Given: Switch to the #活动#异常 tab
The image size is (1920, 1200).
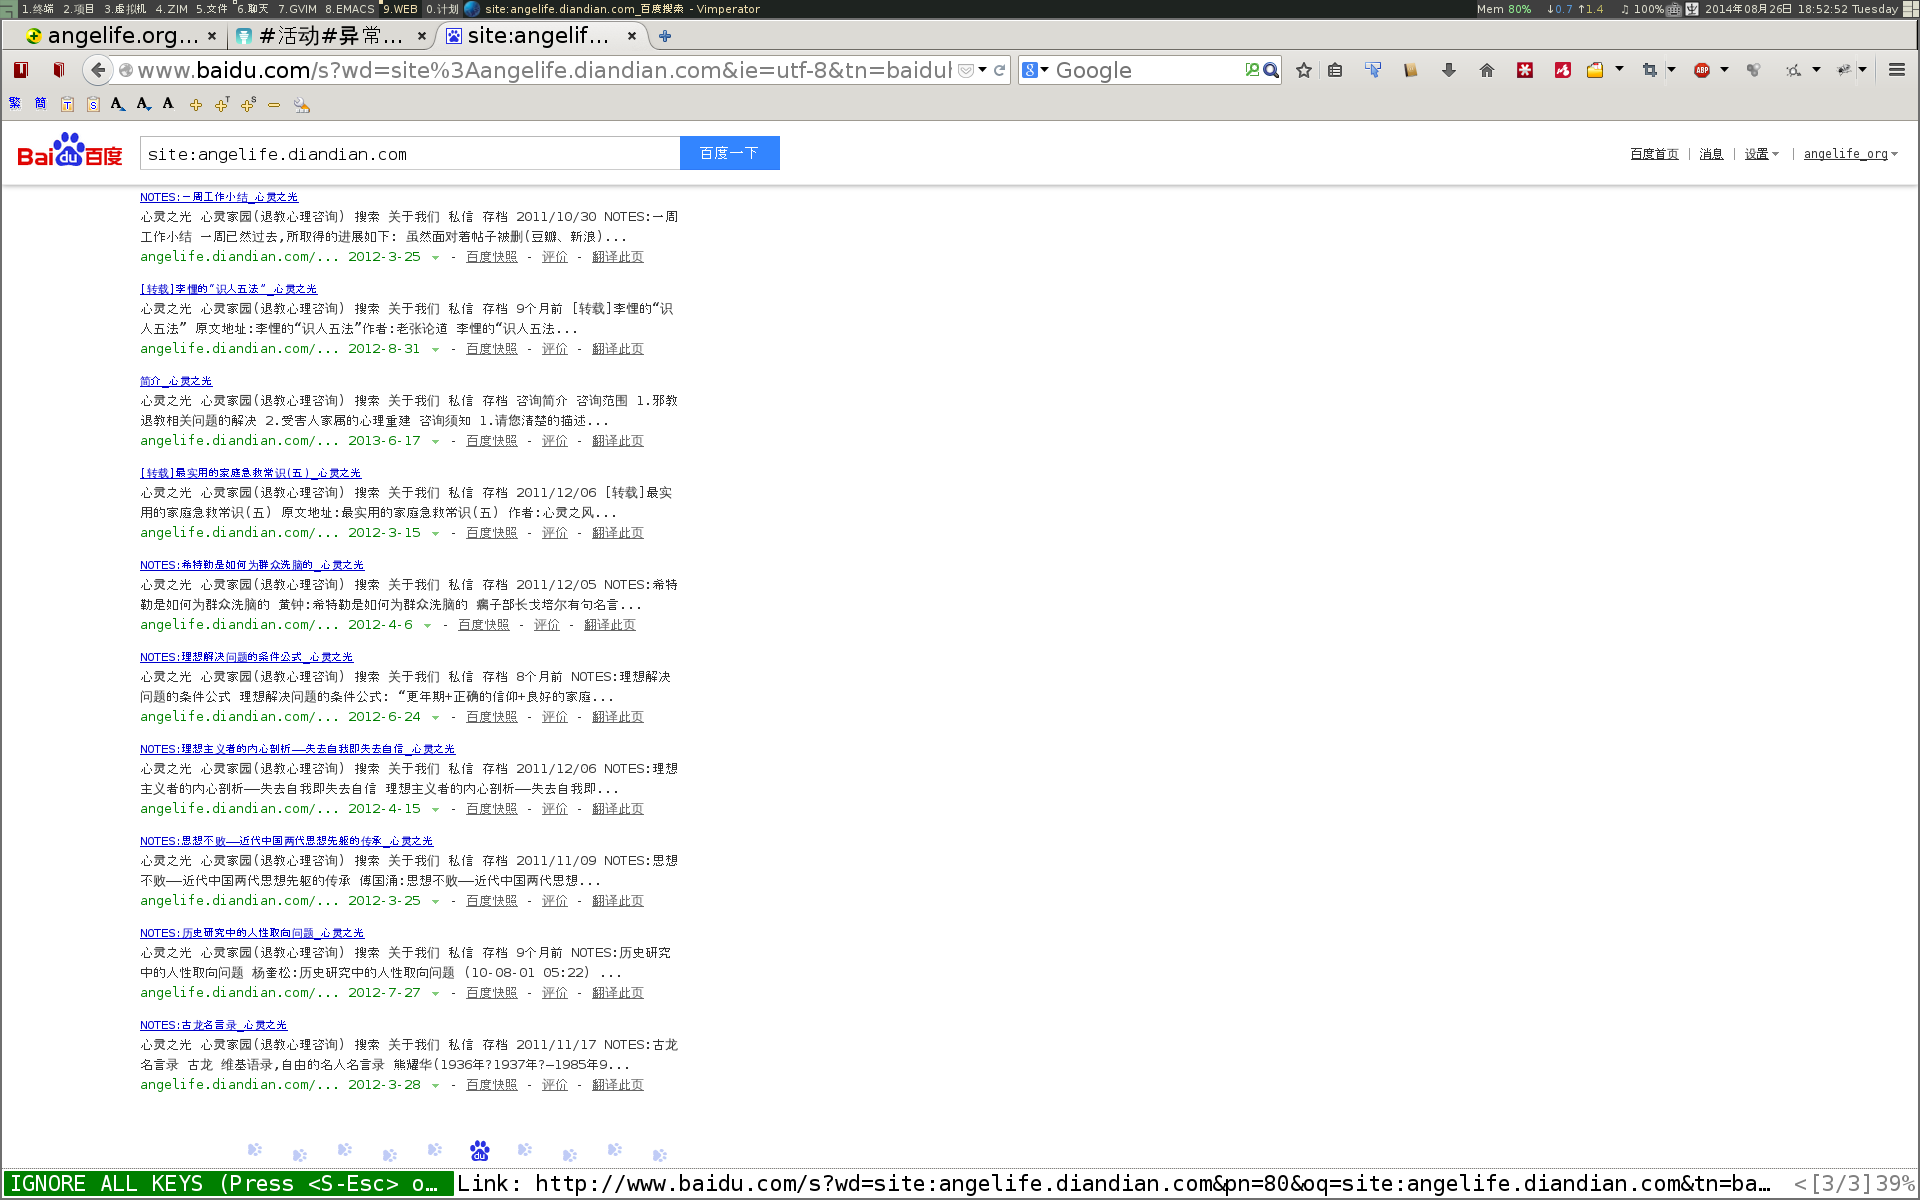Looking at the screenshot, I should coord(330,36).
